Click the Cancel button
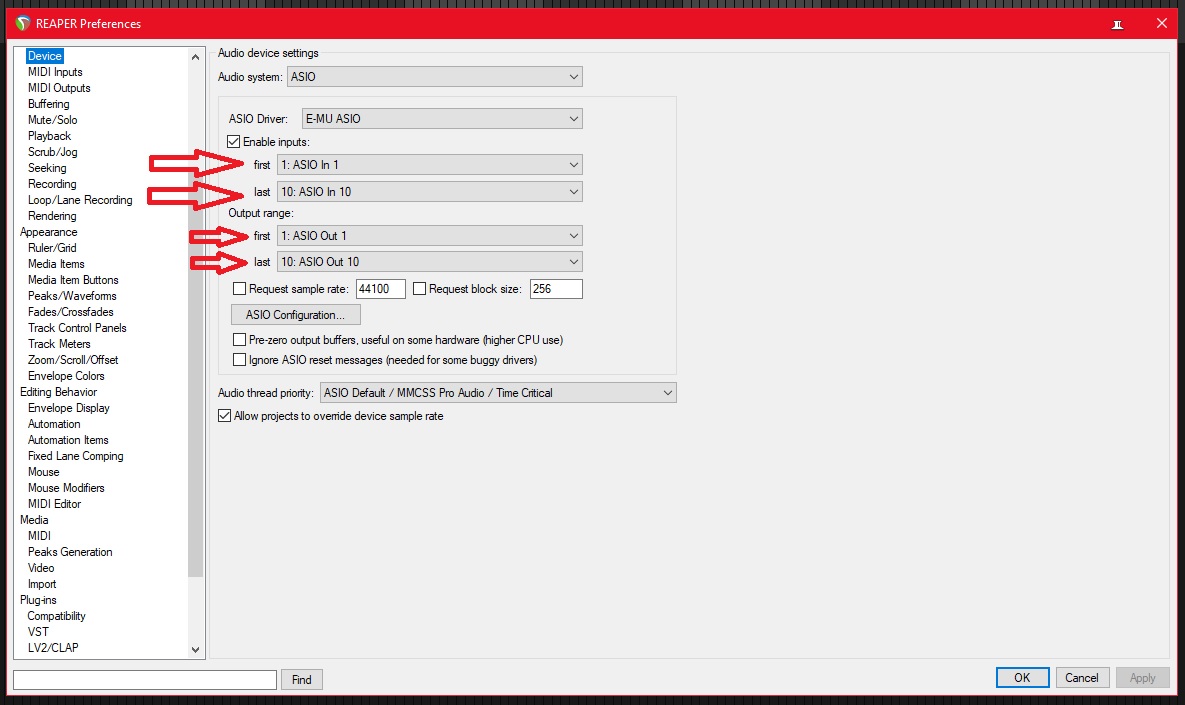 point(1081,678)
